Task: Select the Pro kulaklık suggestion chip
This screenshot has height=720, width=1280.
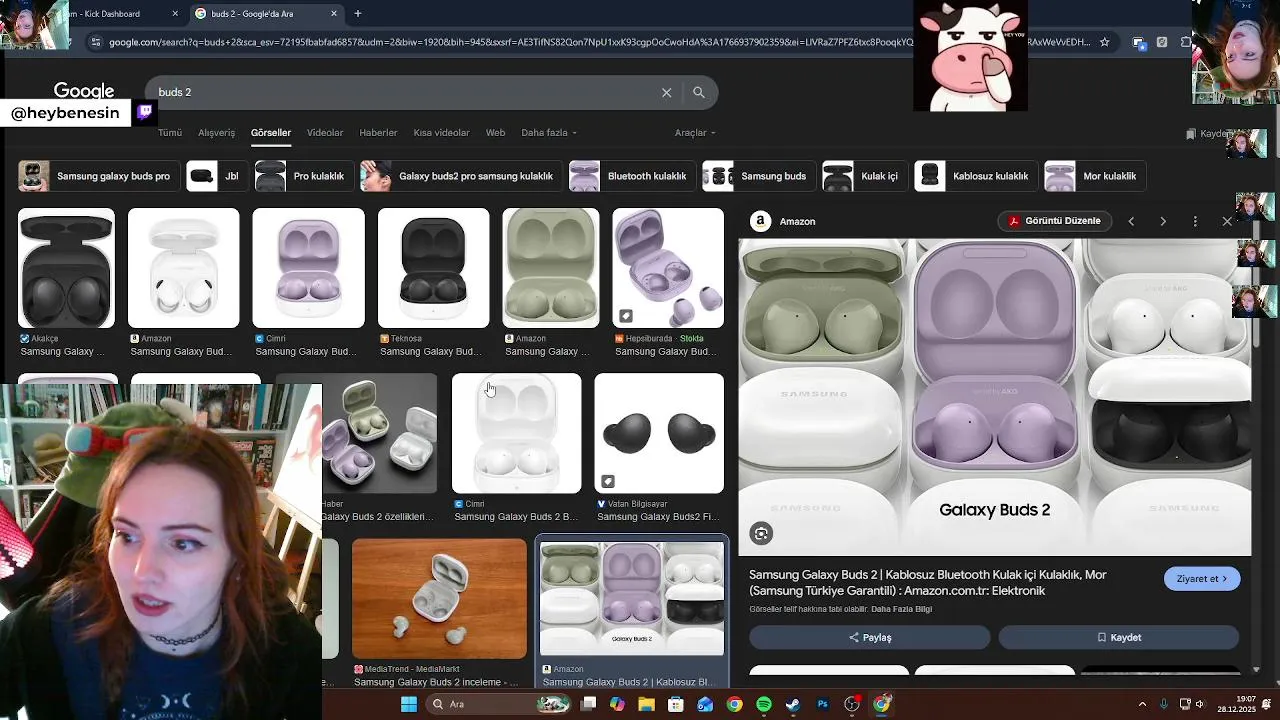Action: pos(304,176)
